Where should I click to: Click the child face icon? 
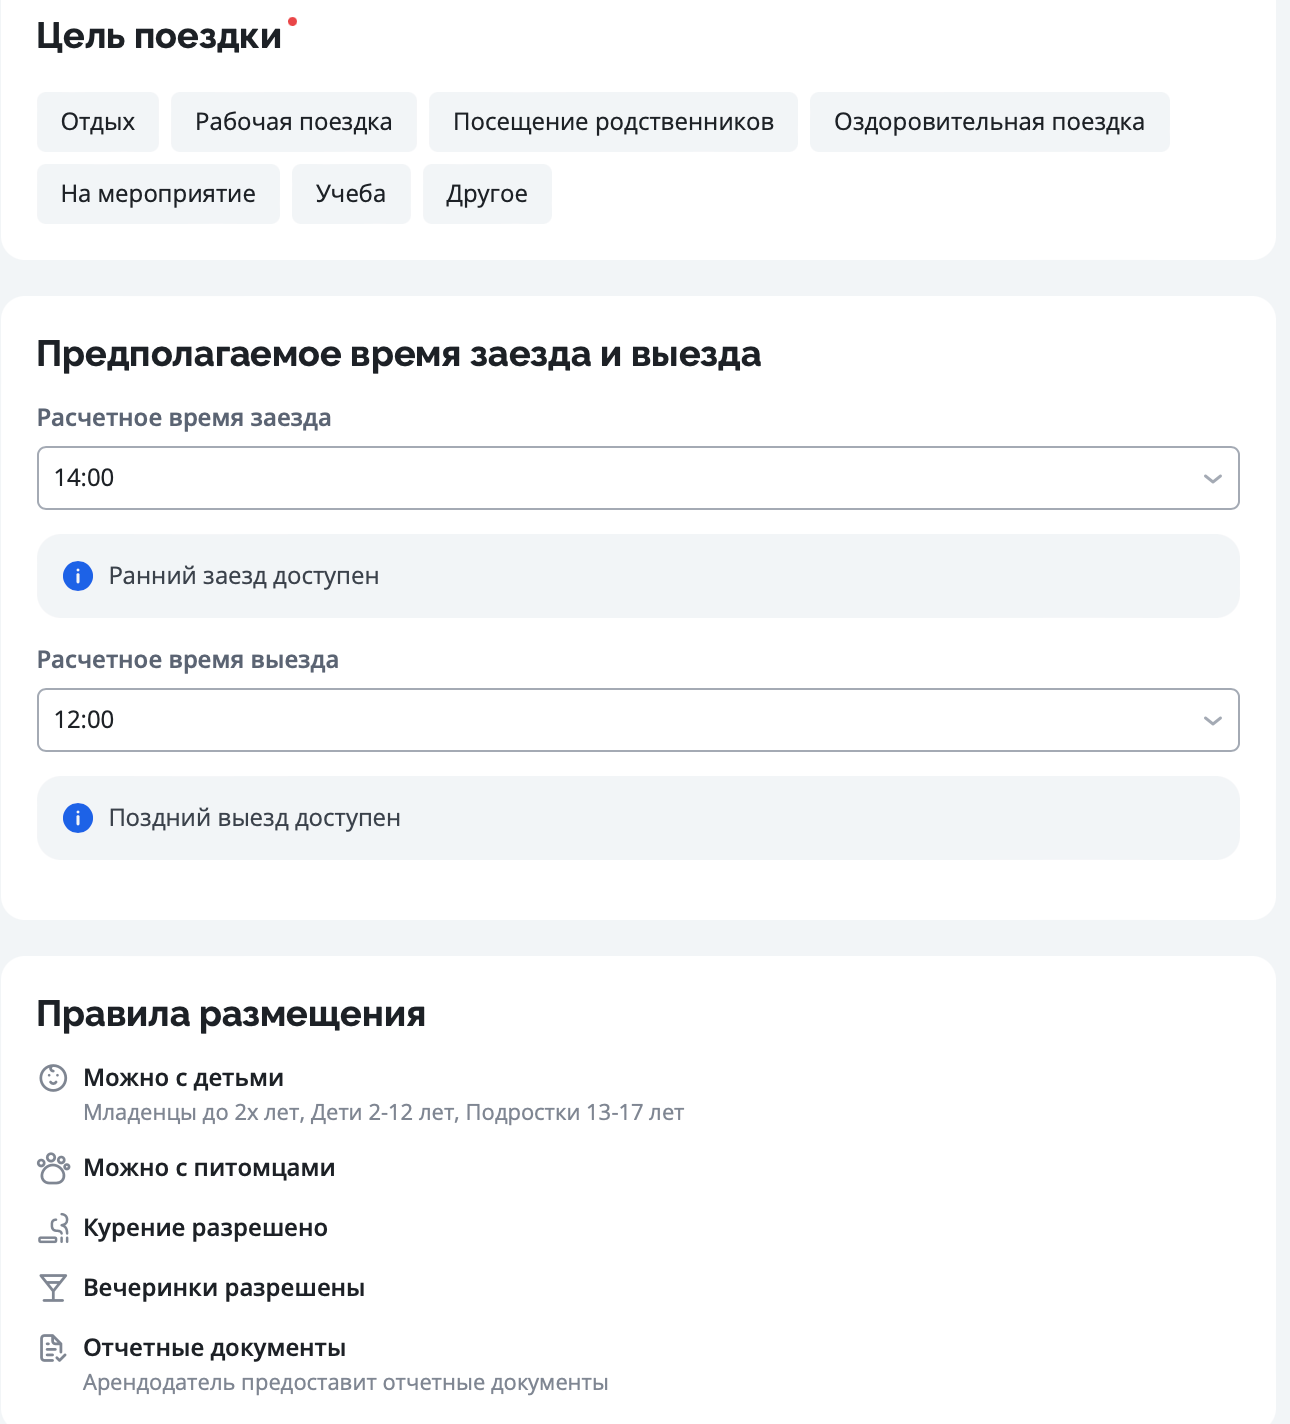tap(53, 1078)
